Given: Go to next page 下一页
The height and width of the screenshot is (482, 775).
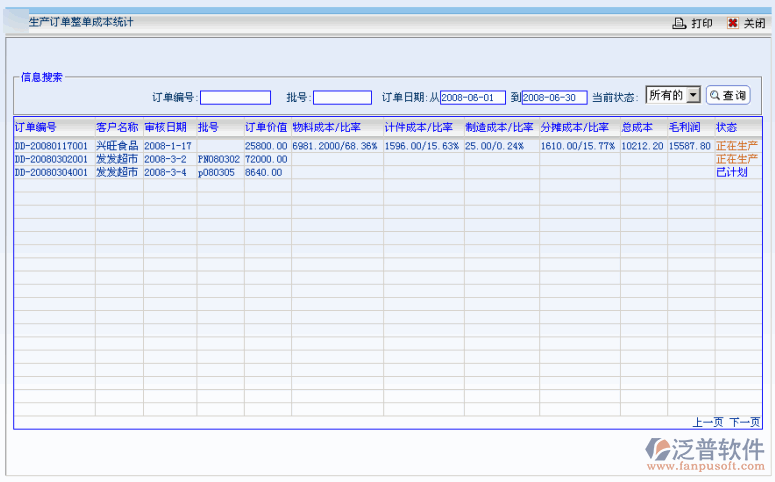Looking at the screenshot, I should tap(744, 422).
